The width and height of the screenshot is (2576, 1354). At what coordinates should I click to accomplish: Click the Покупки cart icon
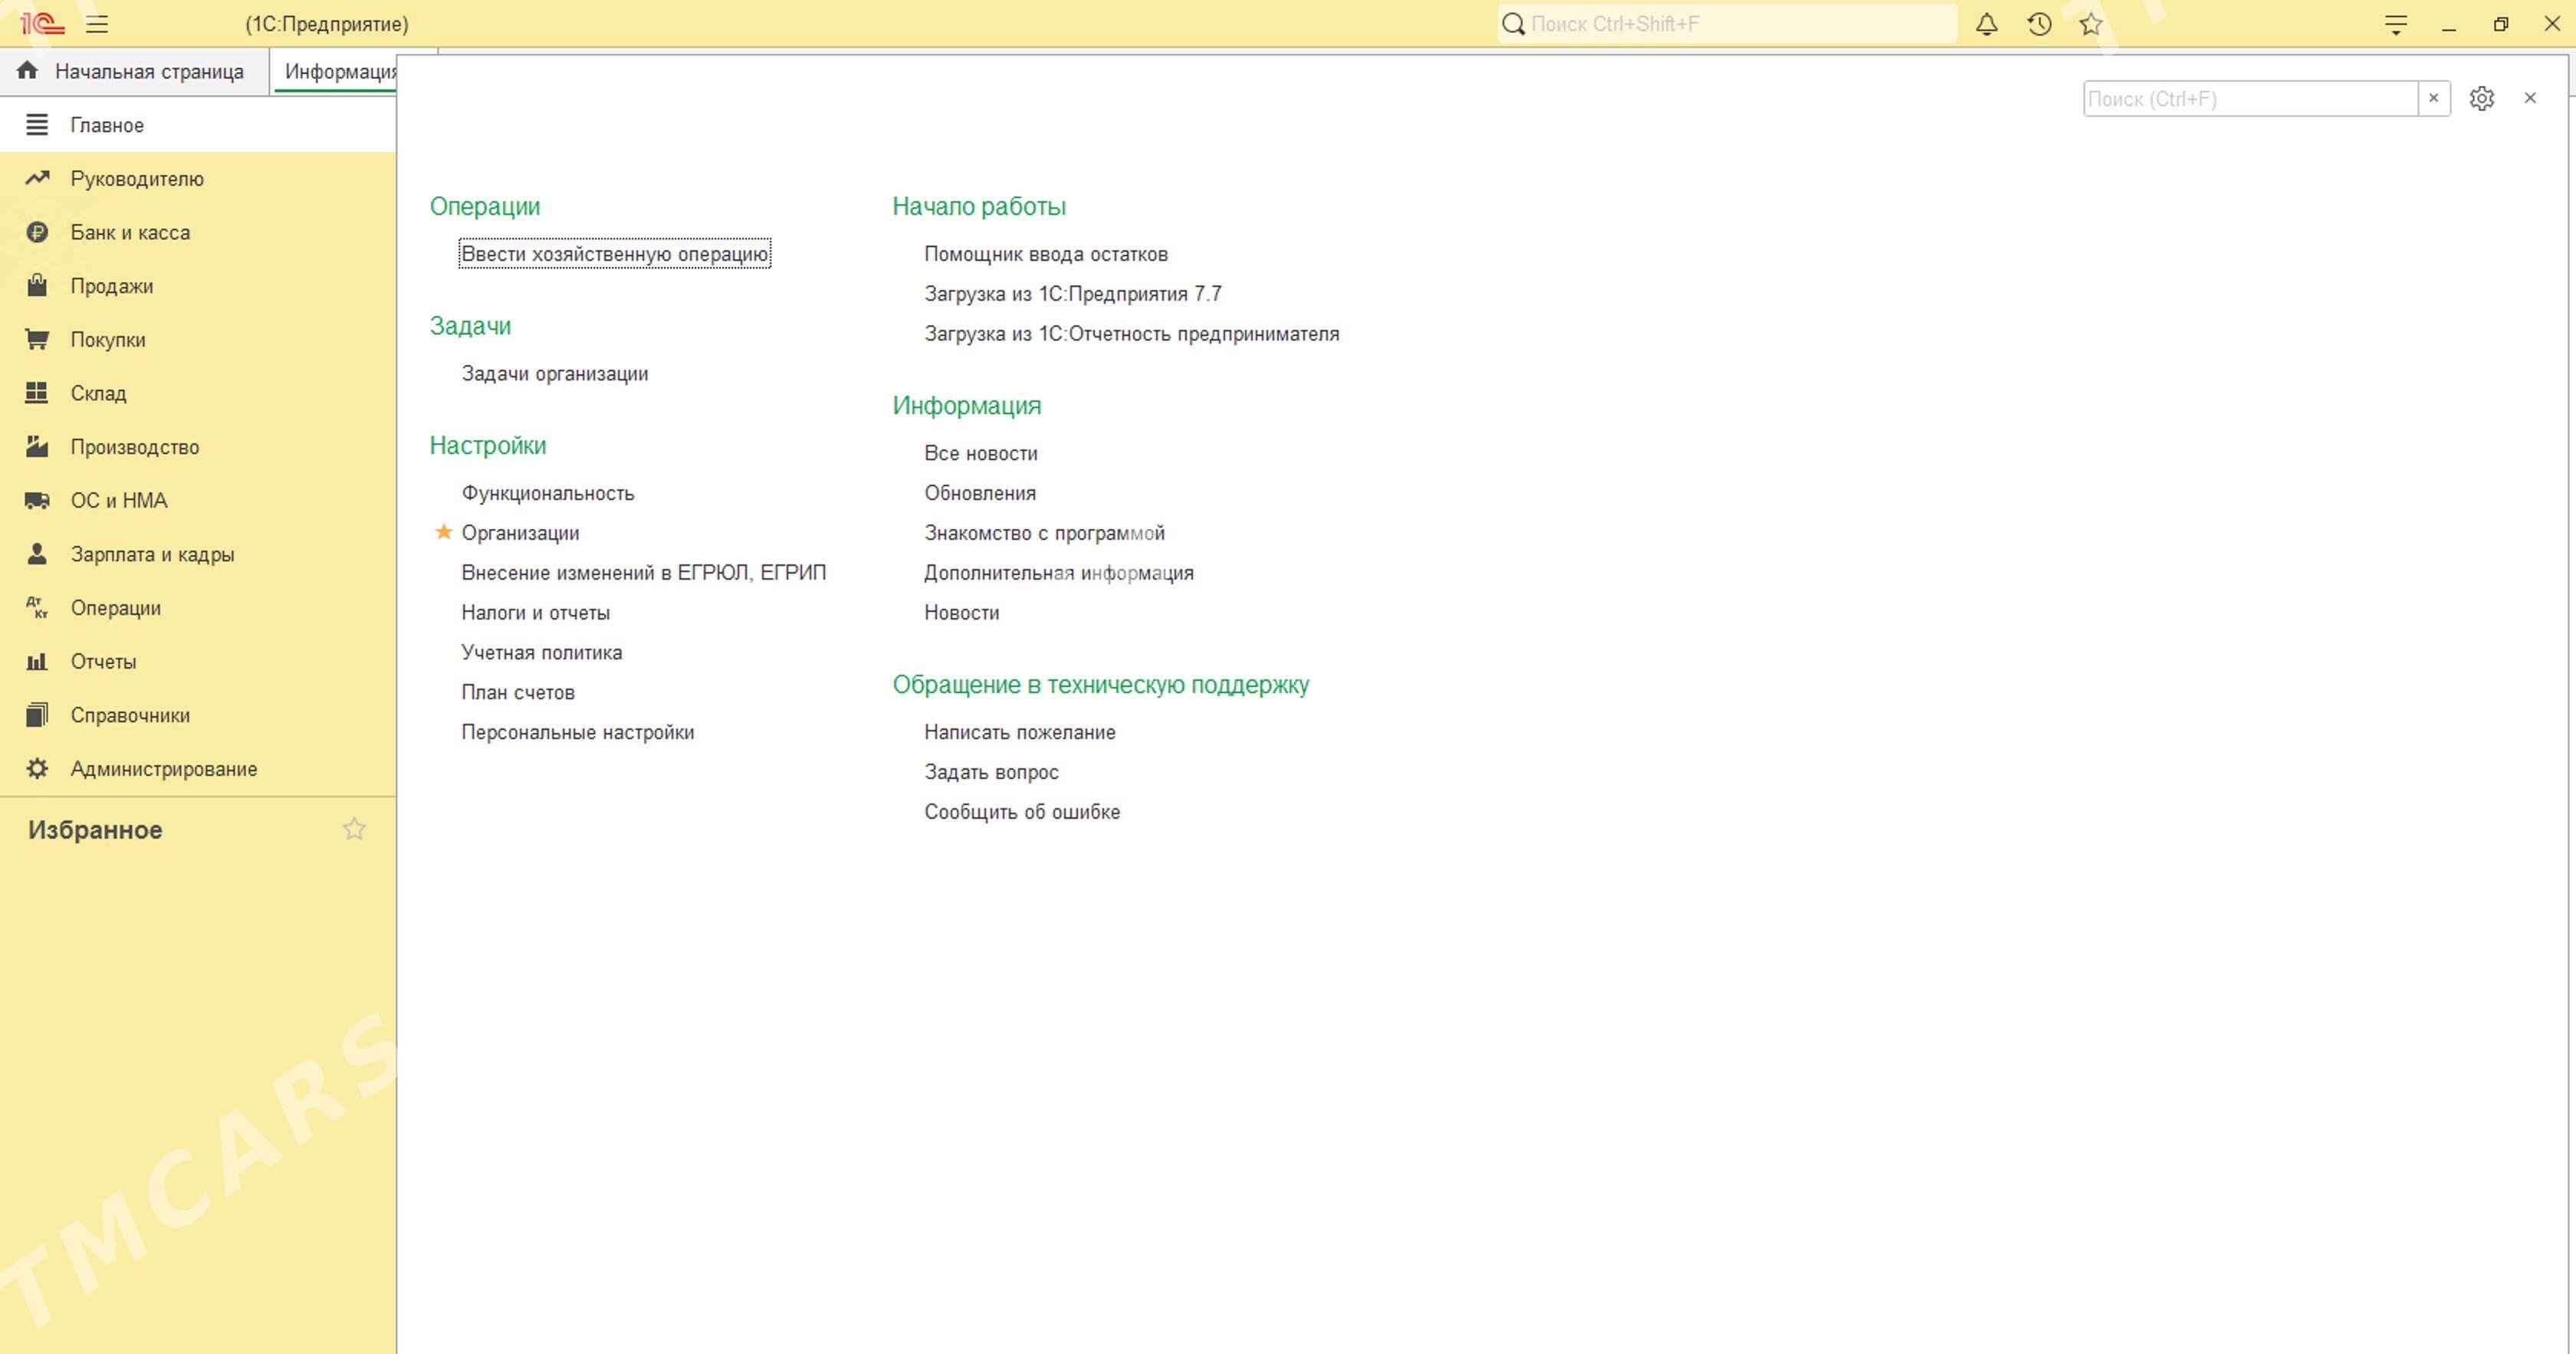[x=37, y=339]
